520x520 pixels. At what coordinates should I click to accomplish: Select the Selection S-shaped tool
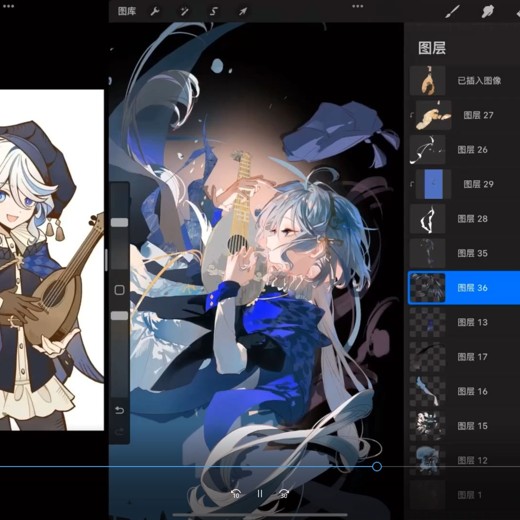pyautogui.click(x=213, y=12)
